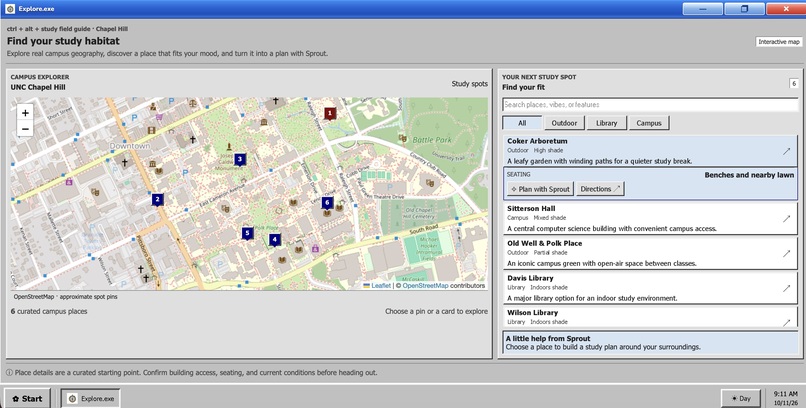Click the Explore.exe title bar icon
Viewport: 806px width, 408px height.
[x=10, y=9]
